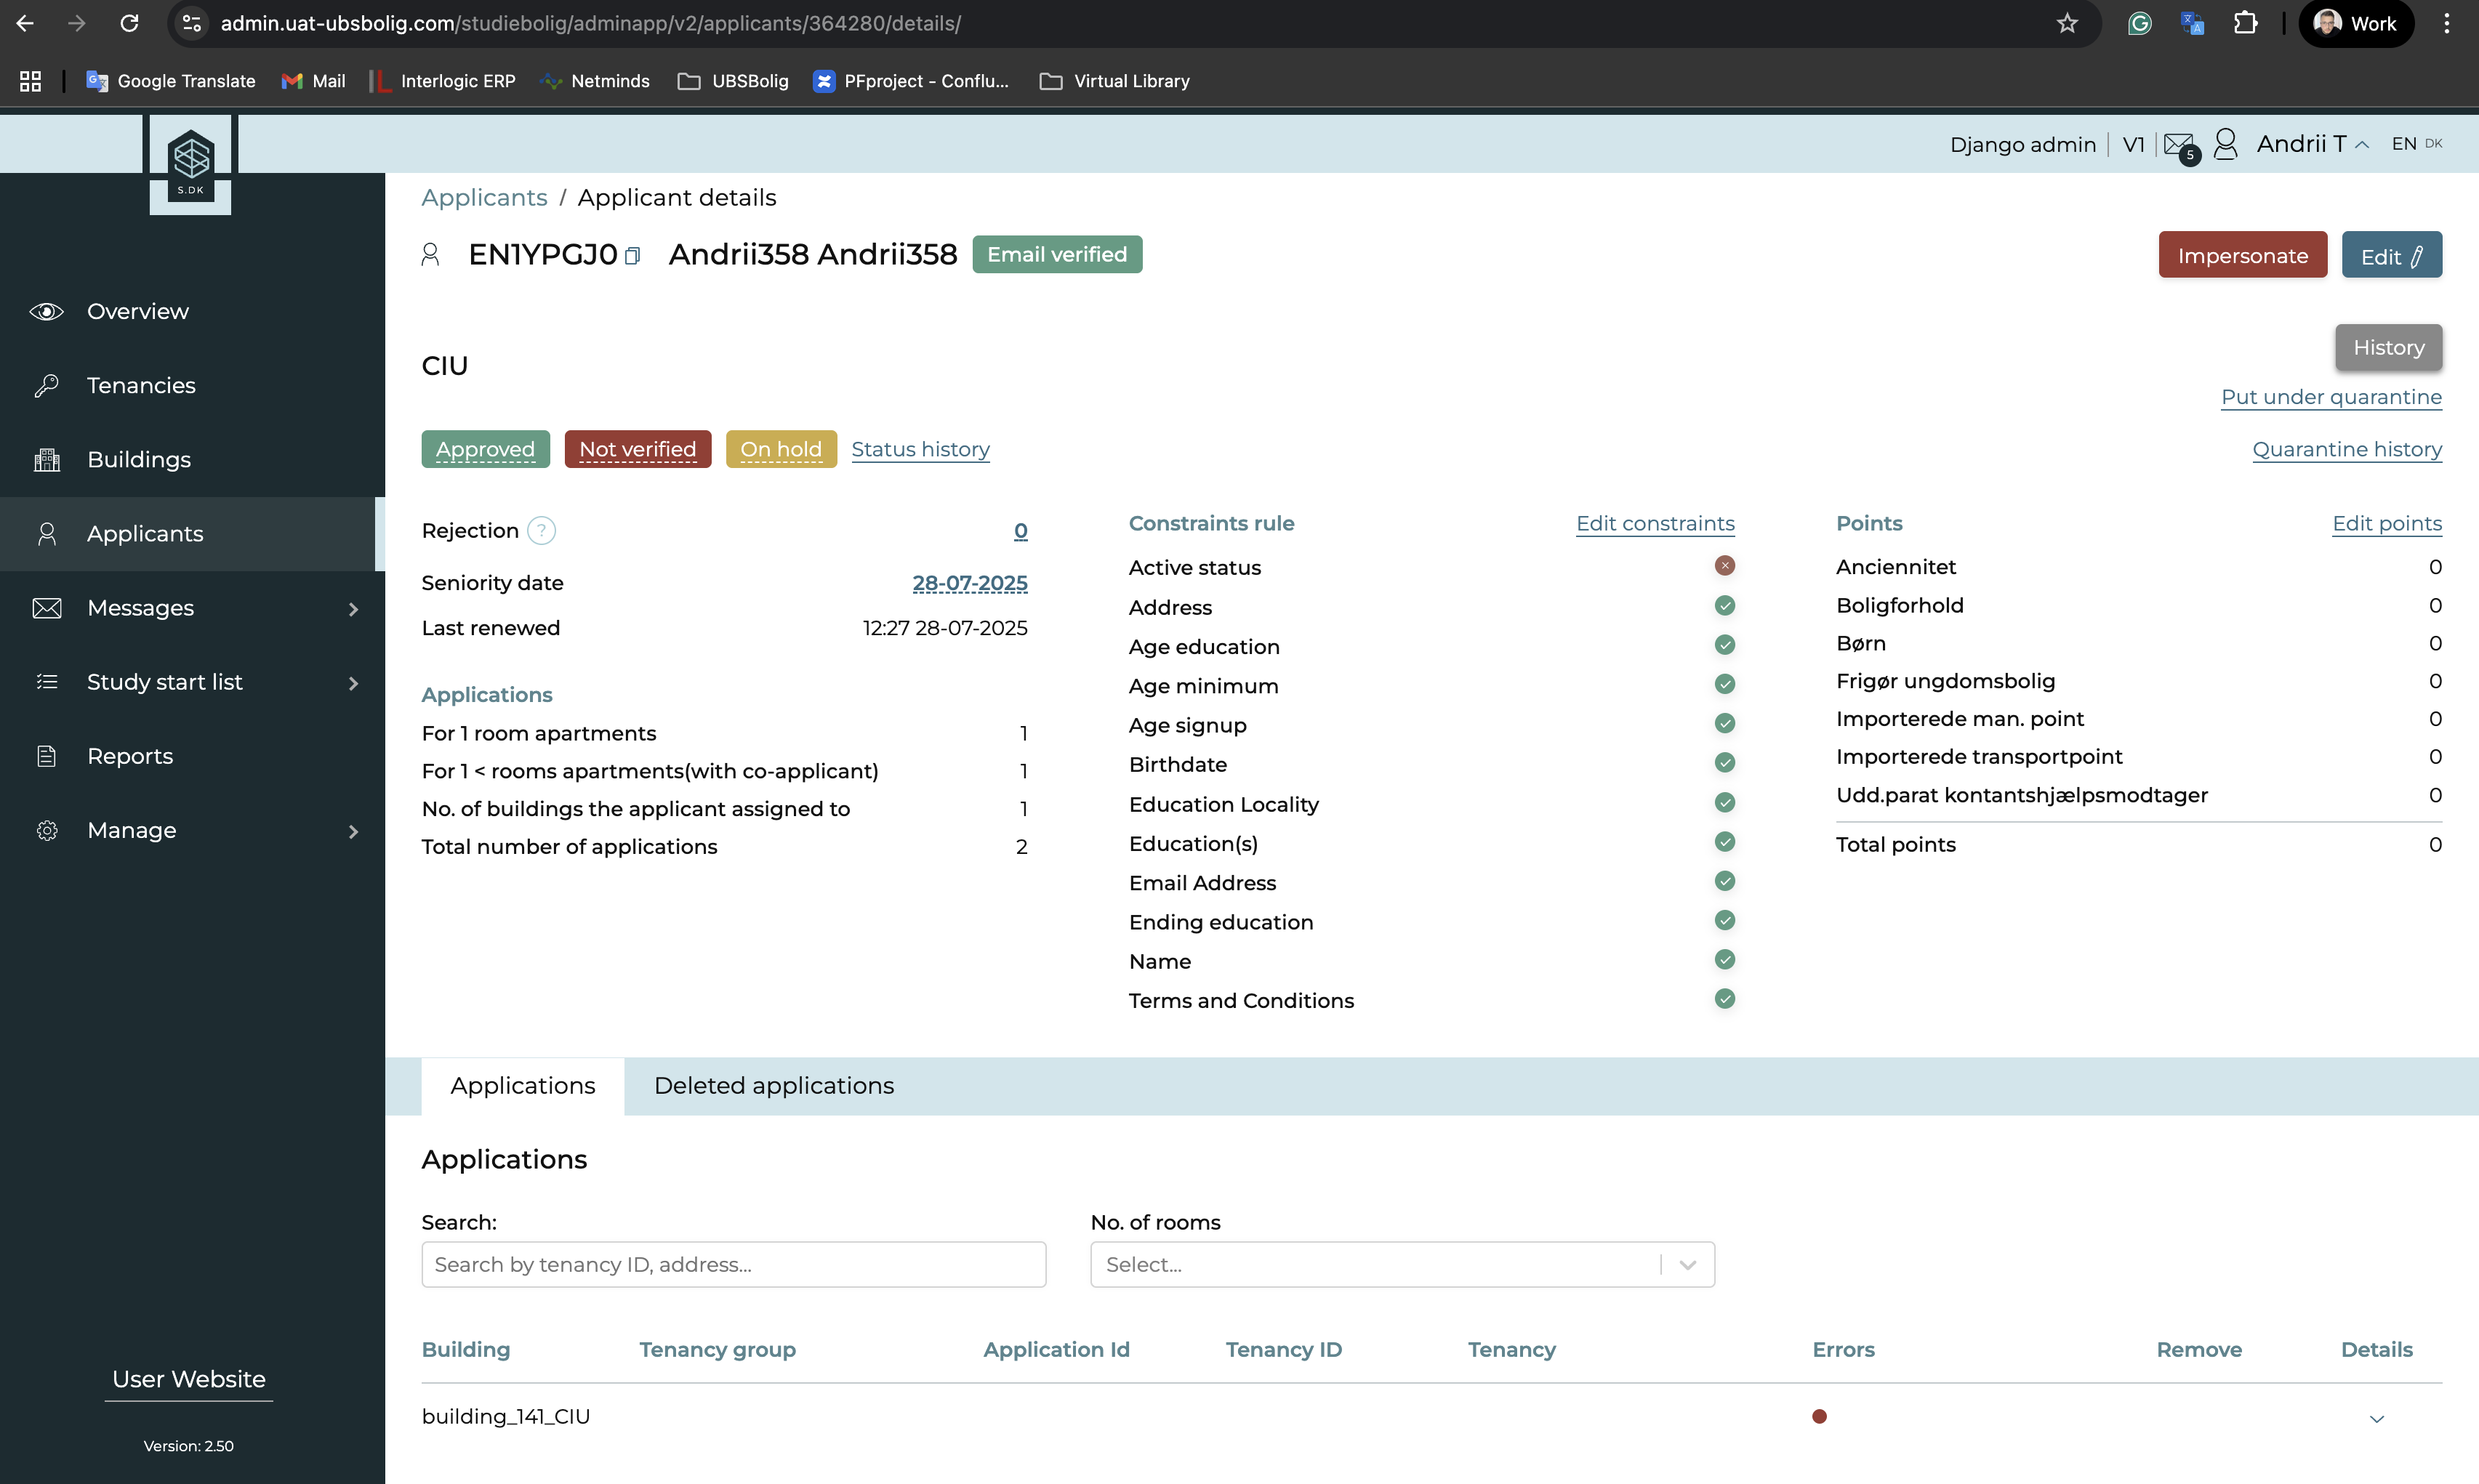Image resolution: width=2479 pixels, height=1484 pixels.
Task: Click the Manage gear icon
Action: [46, 831]
